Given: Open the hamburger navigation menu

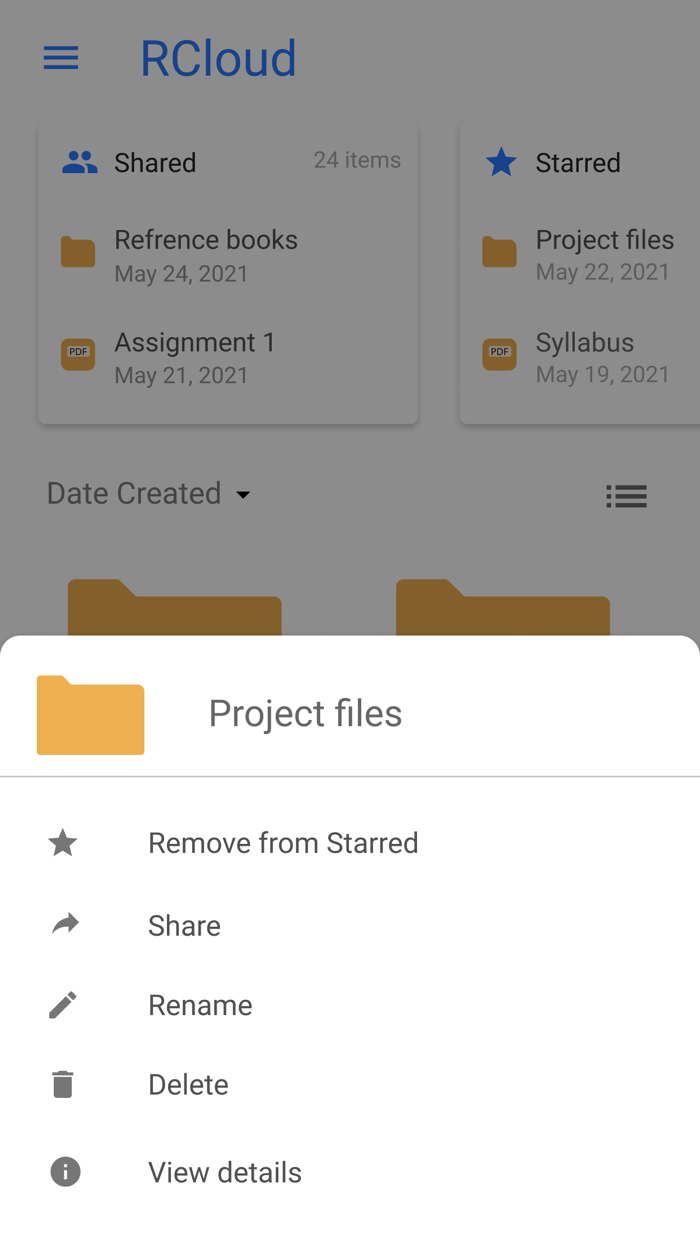Looking at the screenshot, I should [x=61, y=58].
